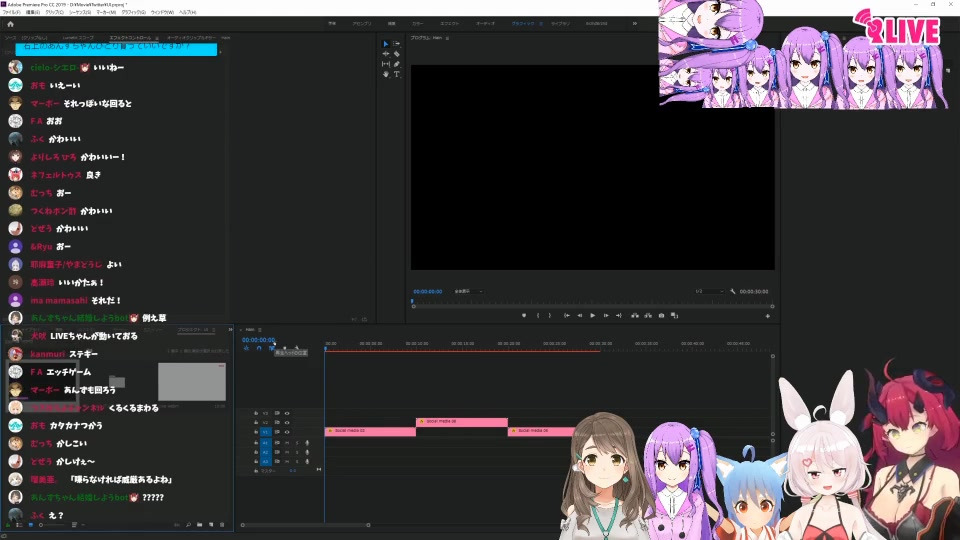960x540 pixels.
Task: Click the timeline ruler playhead marker
Action: pos(325,348)
